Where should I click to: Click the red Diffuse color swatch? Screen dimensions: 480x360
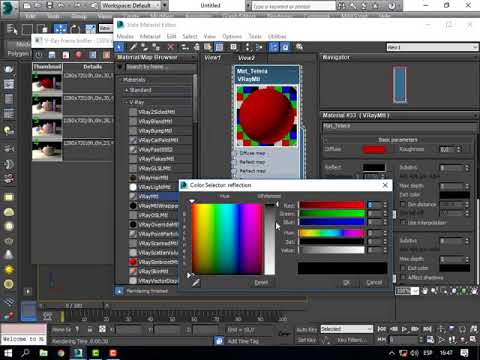[x=374, y=149]
